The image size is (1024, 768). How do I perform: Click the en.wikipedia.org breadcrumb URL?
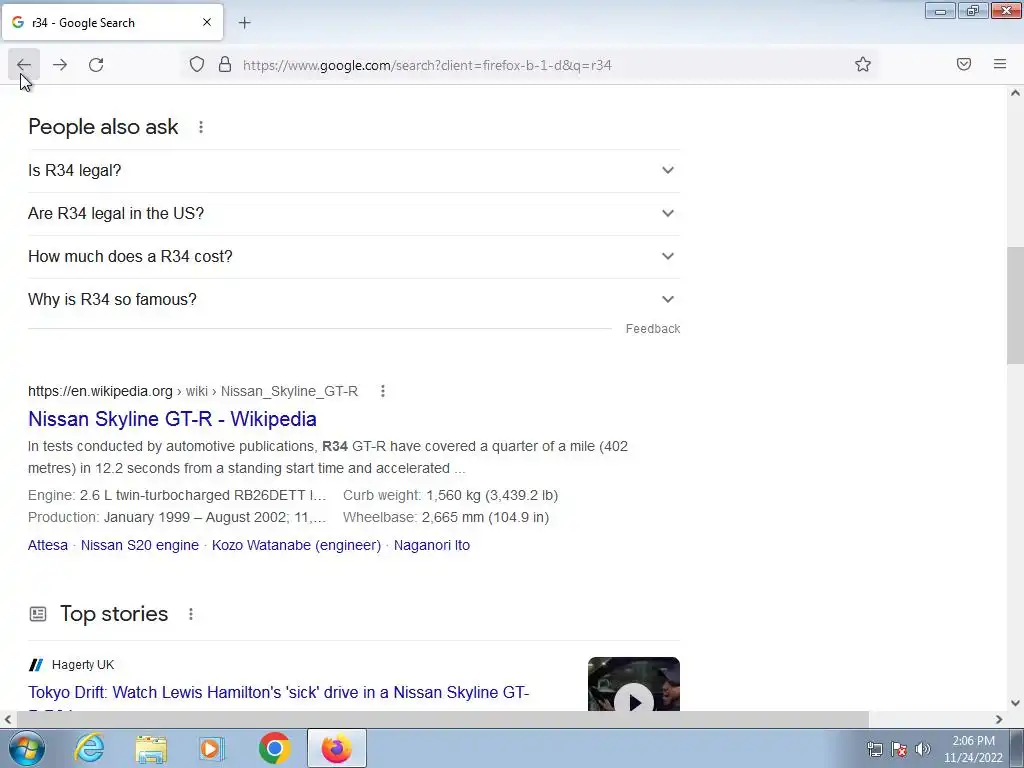[x=193, y=391]
